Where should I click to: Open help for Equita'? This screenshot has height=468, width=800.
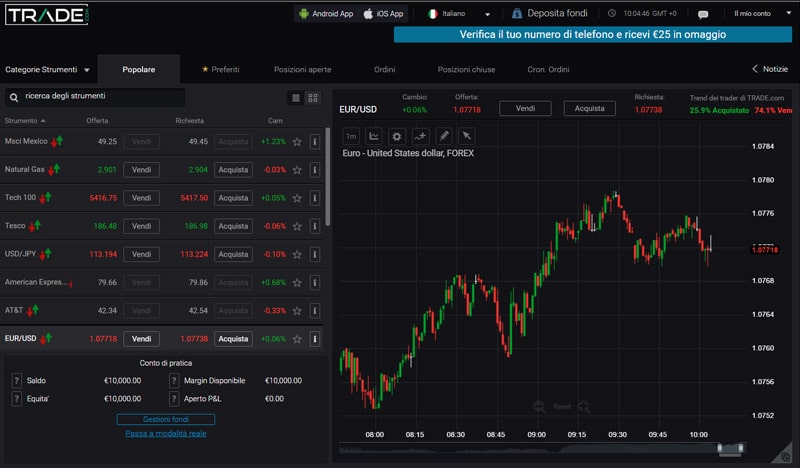[x=17, y=399]
